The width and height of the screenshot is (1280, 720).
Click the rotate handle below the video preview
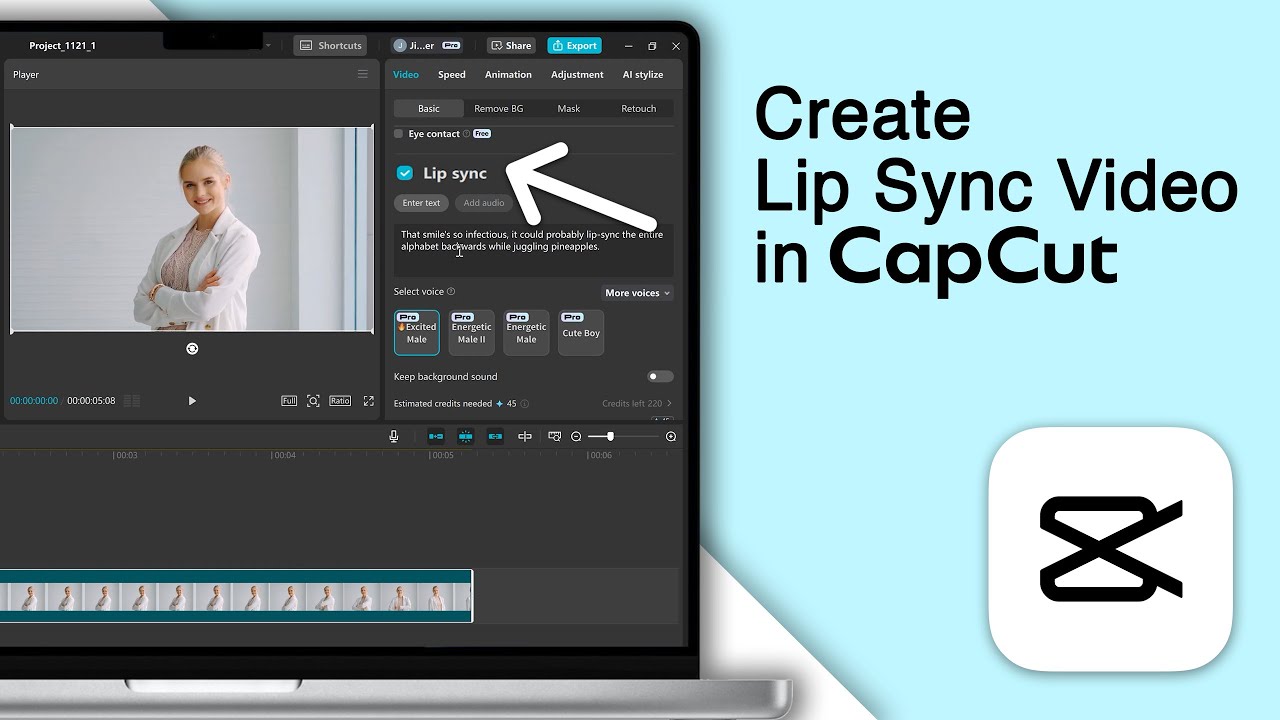(x=192, y=349)
